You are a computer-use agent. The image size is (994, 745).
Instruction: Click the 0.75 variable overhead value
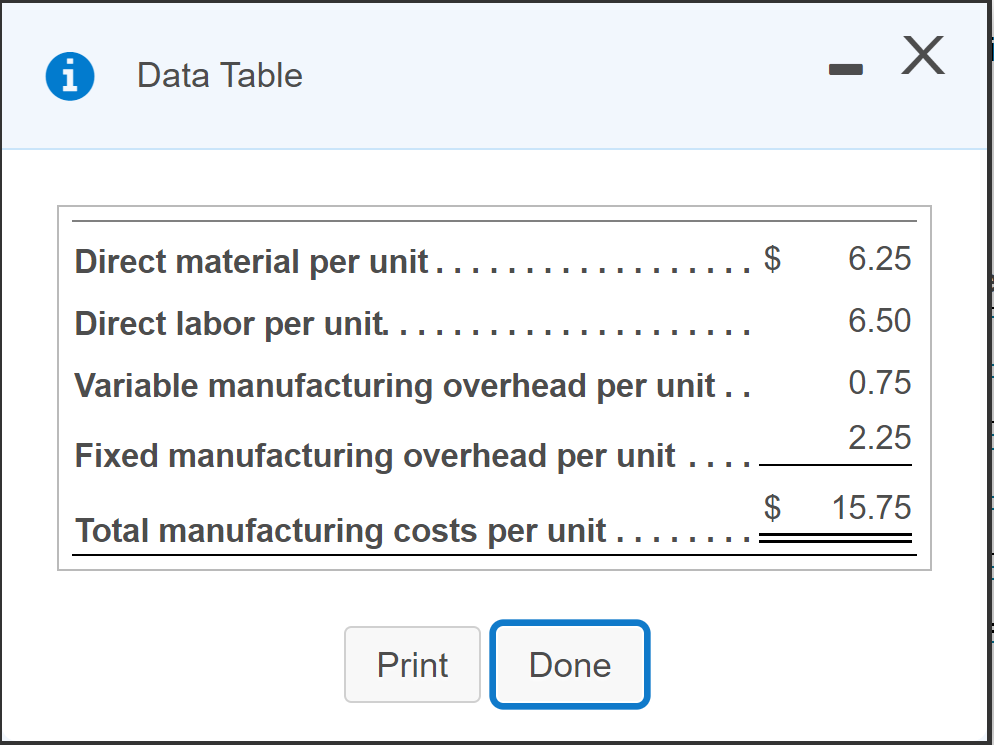point(880,383)
